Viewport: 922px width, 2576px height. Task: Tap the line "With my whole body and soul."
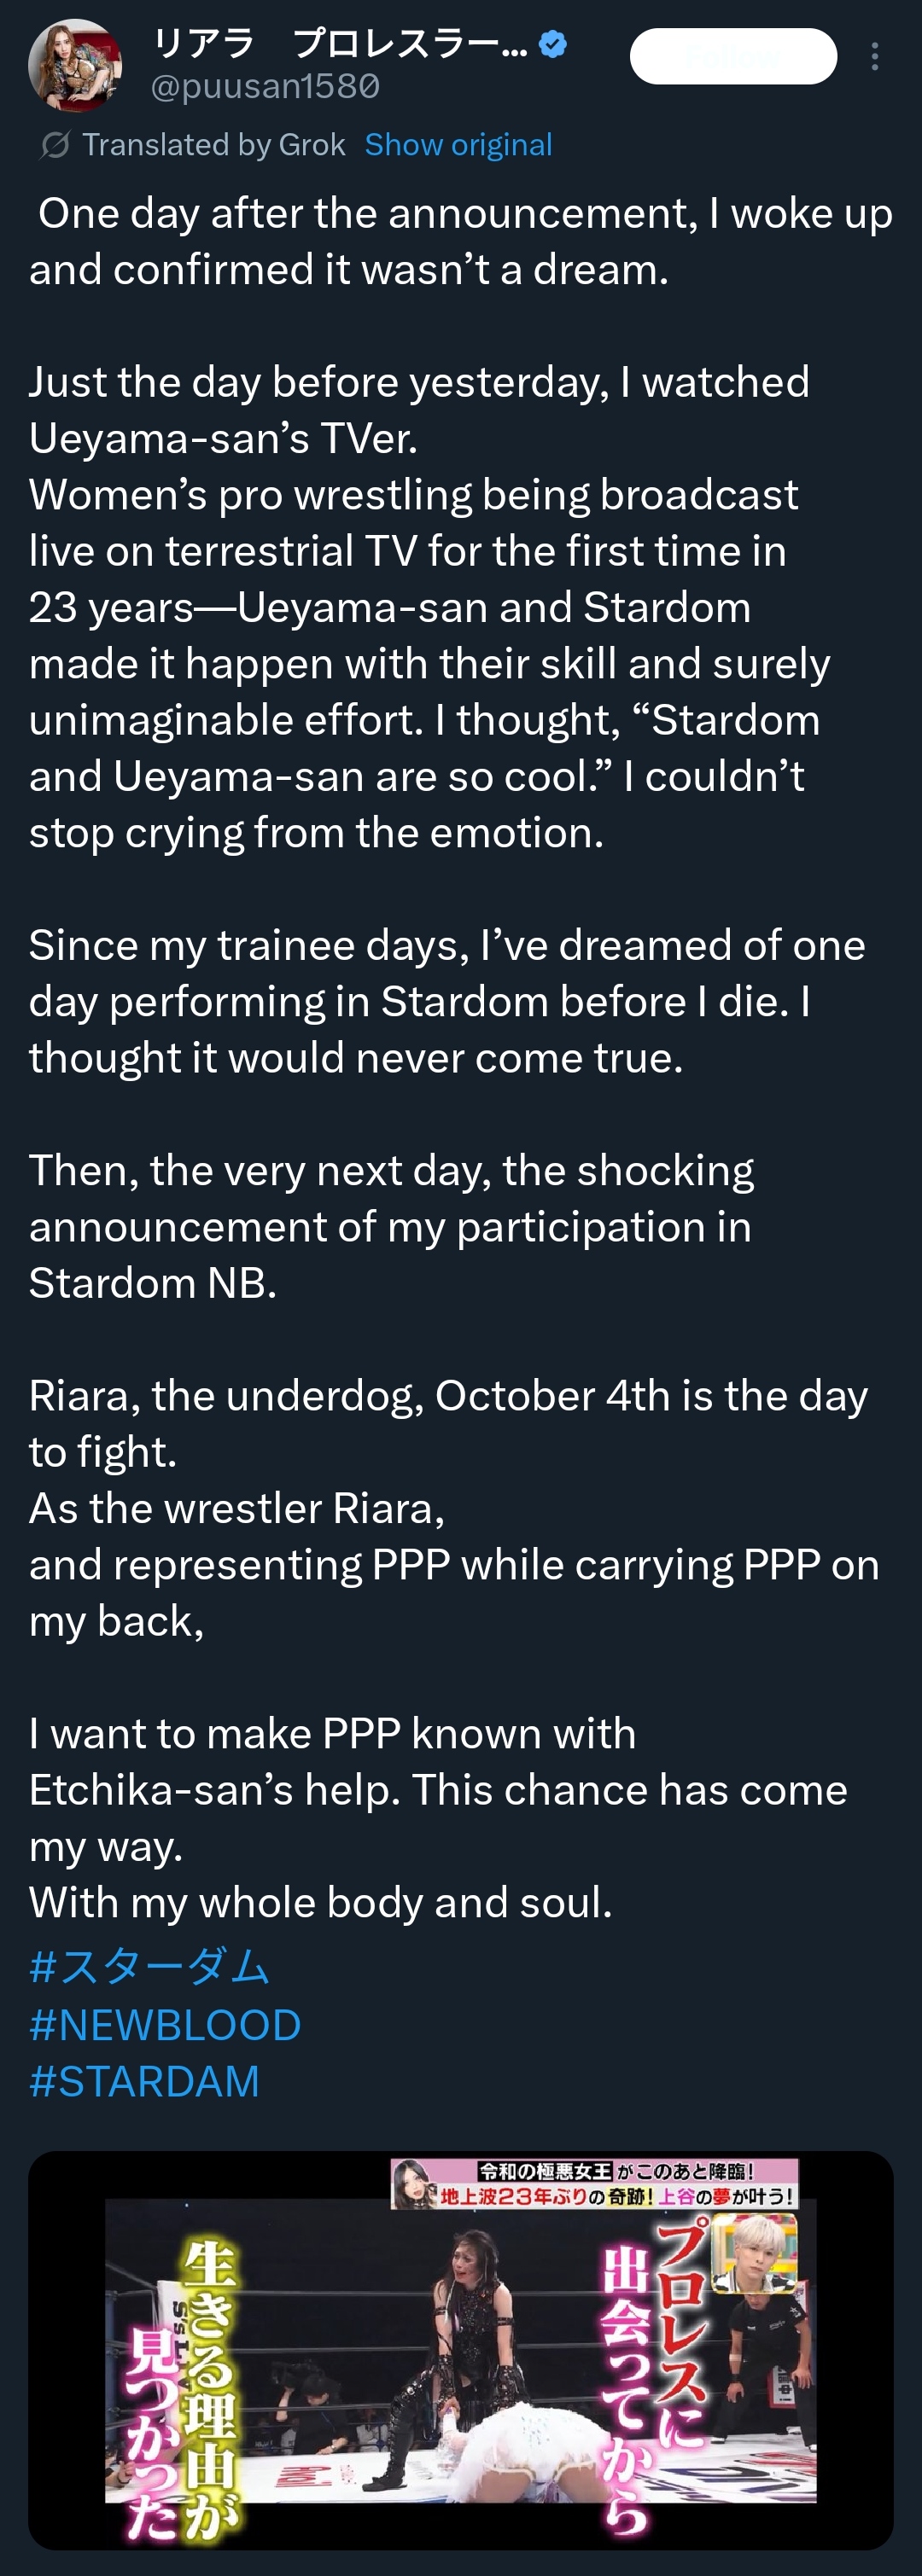[320, 1902]
